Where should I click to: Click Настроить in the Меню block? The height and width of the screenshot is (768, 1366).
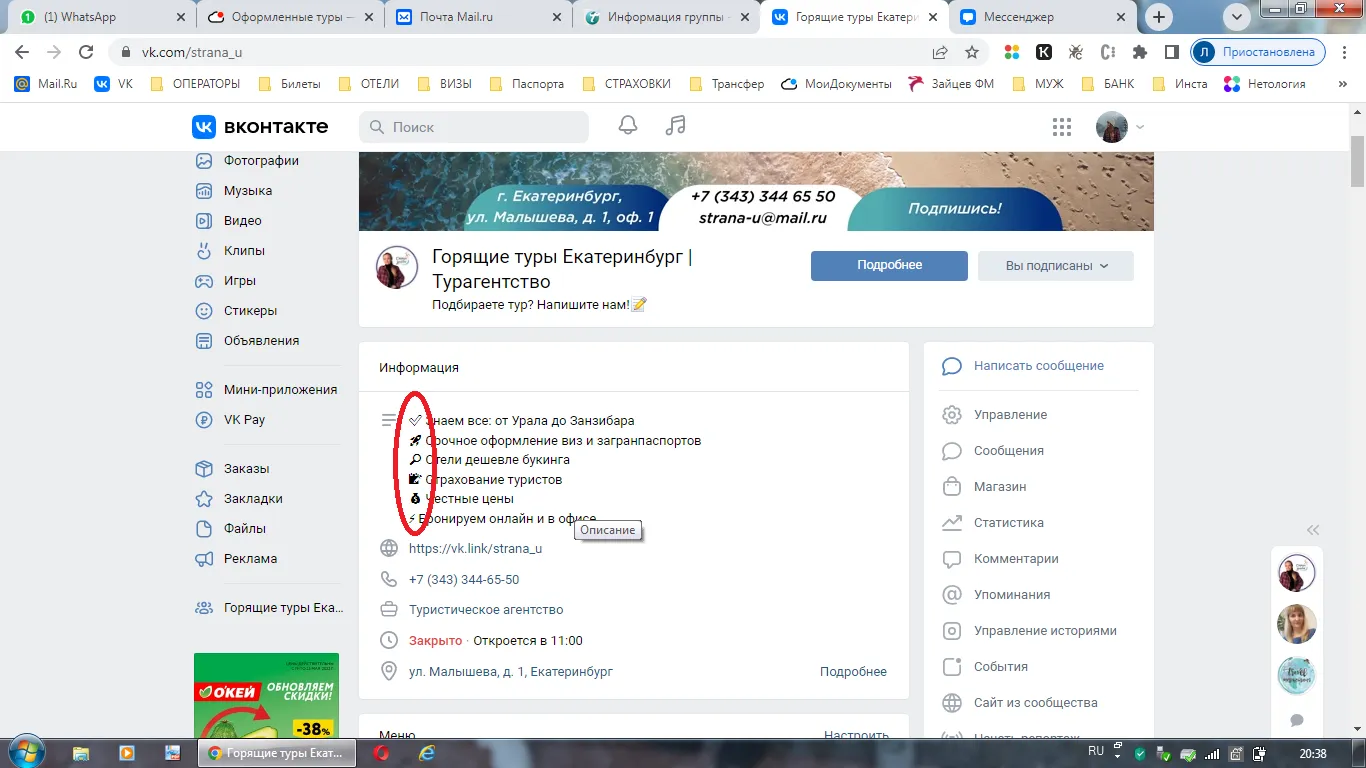(x=856, y=735)
